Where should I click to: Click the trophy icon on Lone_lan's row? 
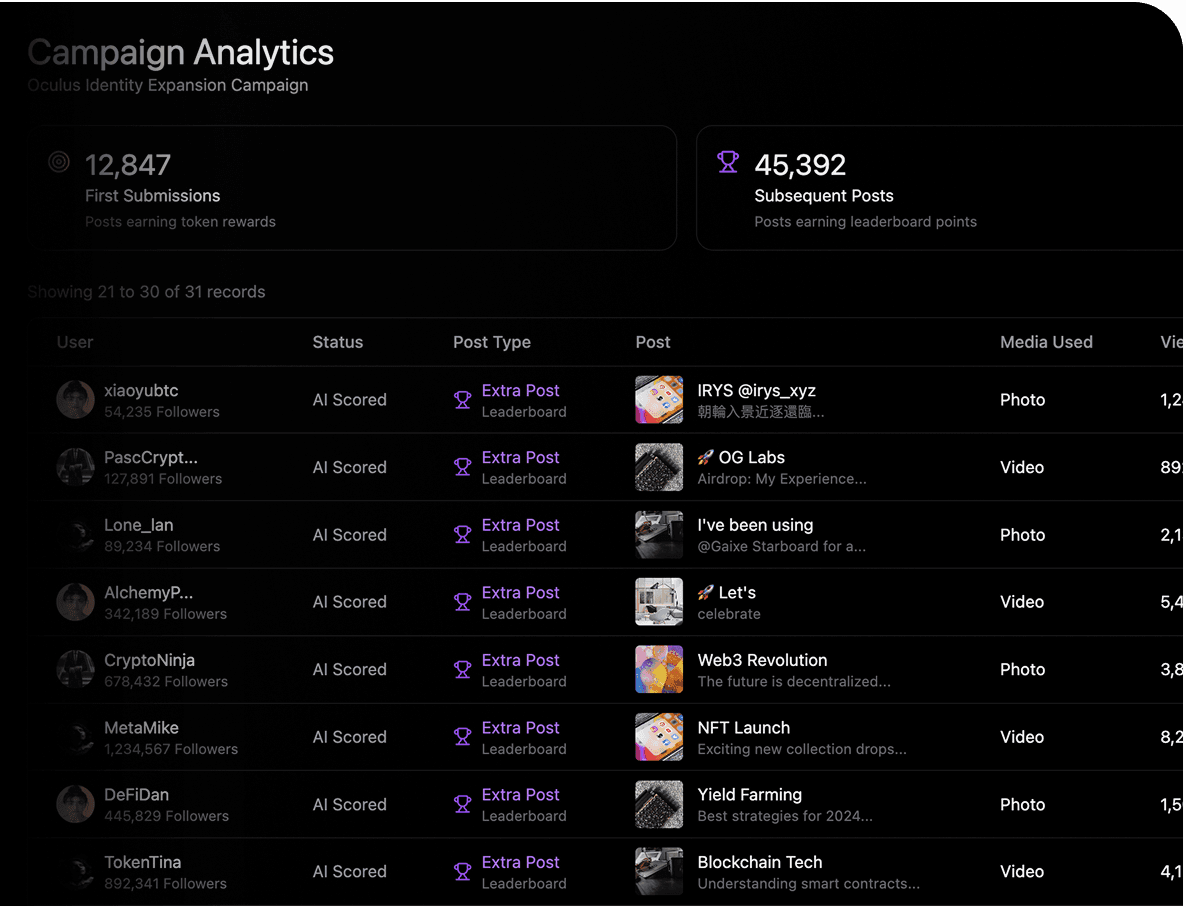point(462,534)
